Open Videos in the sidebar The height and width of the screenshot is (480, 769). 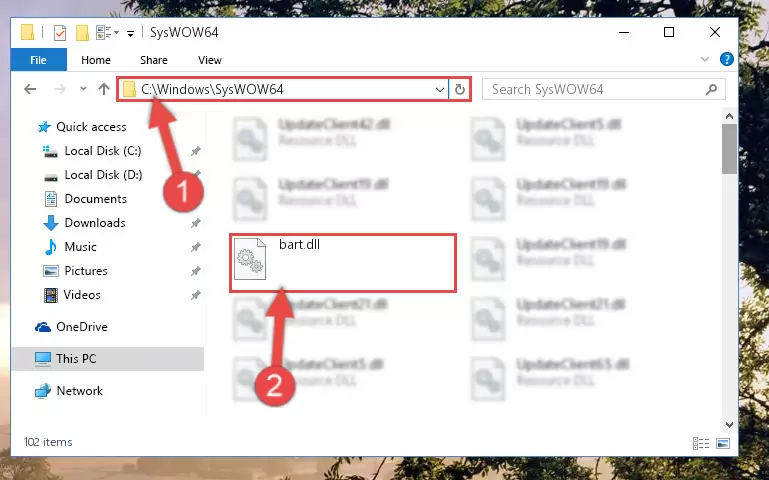82,295
